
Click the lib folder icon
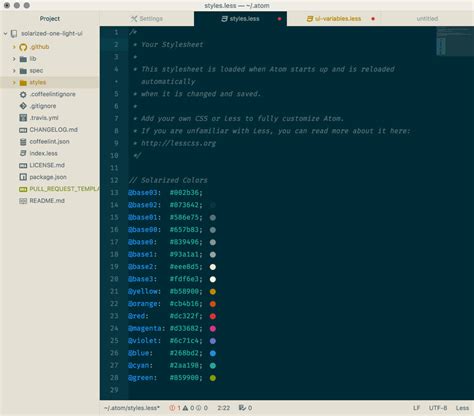tap(23, 59)
